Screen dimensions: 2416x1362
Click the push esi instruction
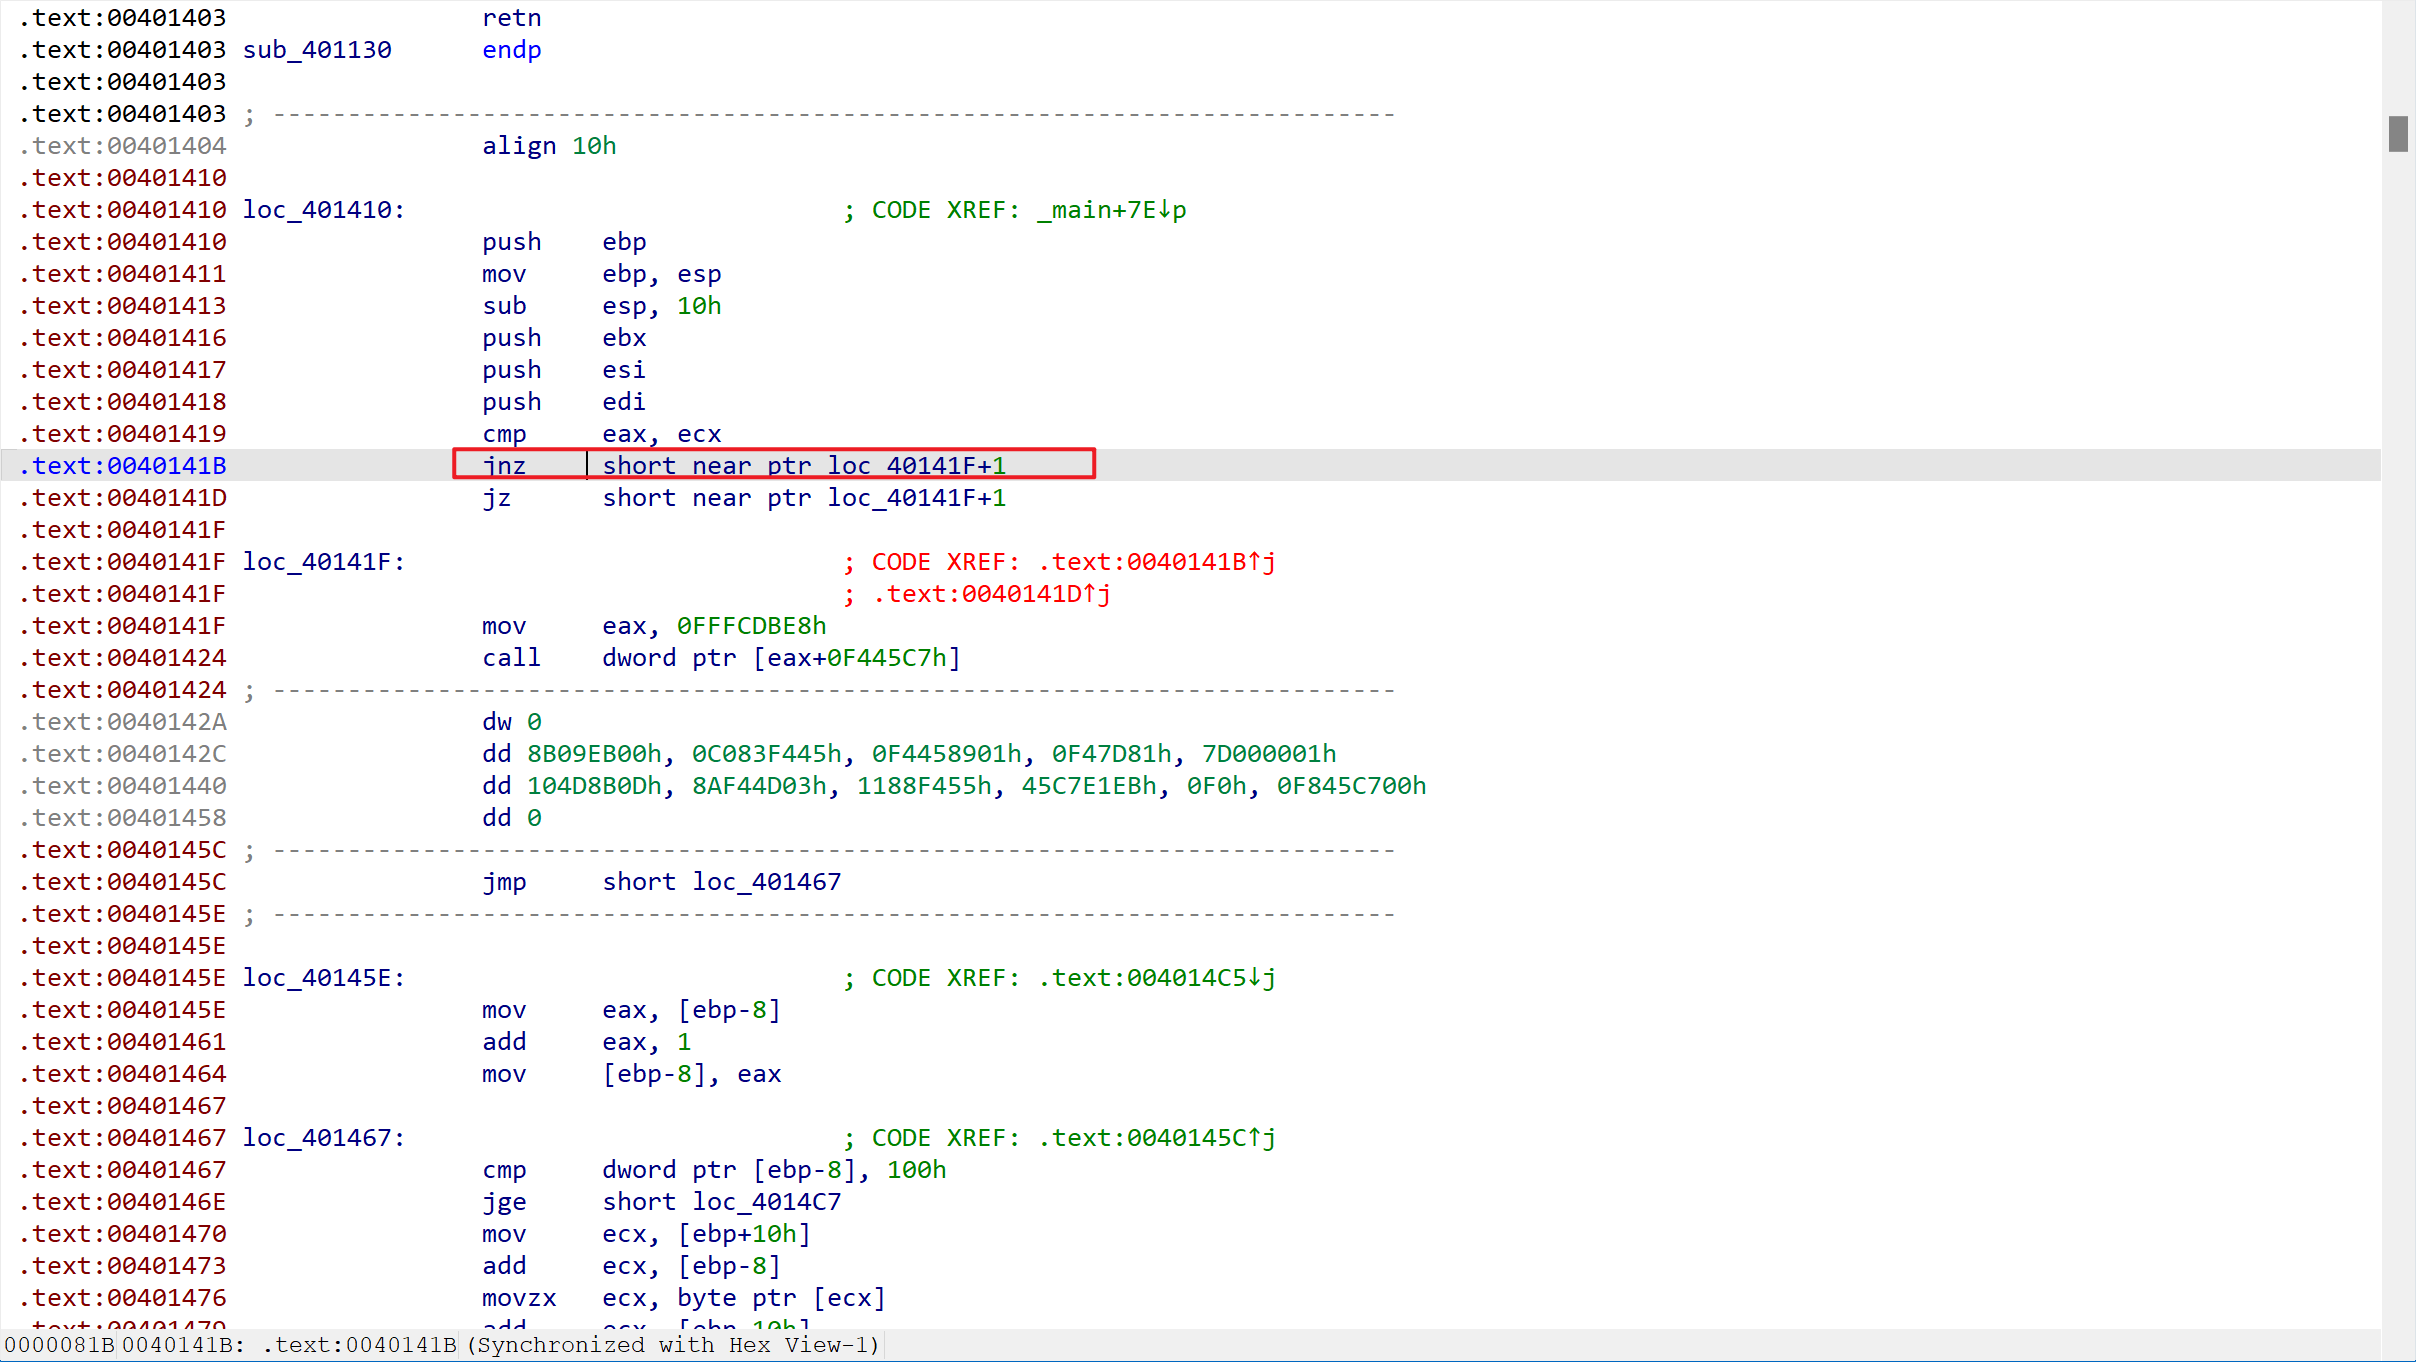(x=564, y=370)
